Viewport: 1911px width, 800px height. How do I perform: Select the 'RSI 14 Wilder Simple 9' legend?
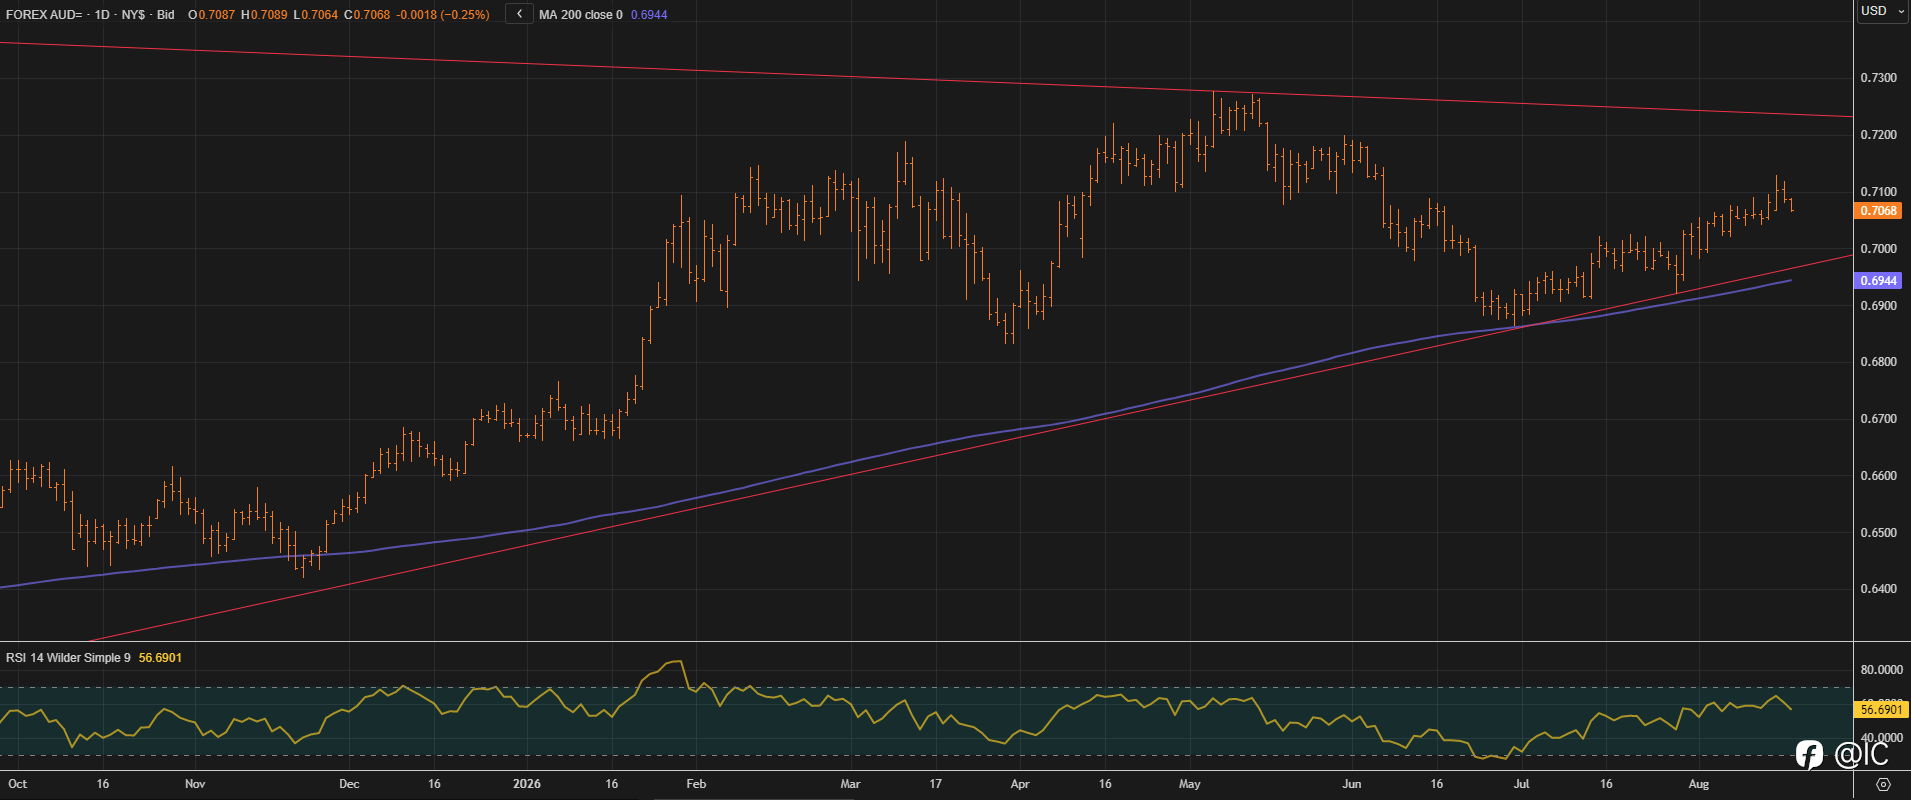point(68,658)
